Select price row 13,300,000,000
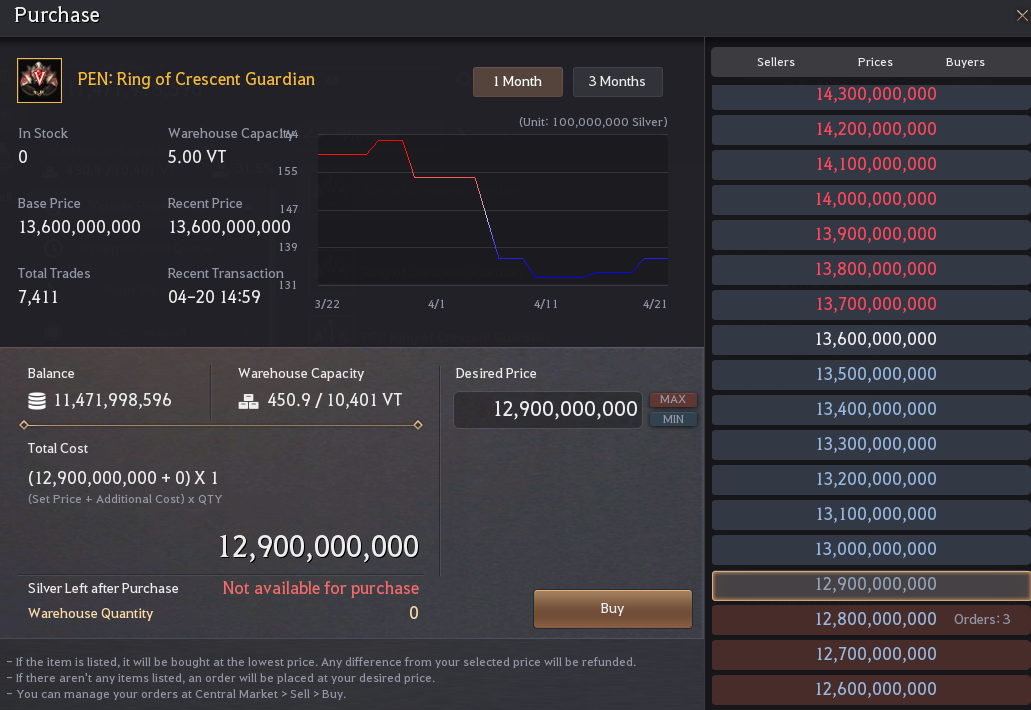1031x710 pixels. (x=871, y=444)
